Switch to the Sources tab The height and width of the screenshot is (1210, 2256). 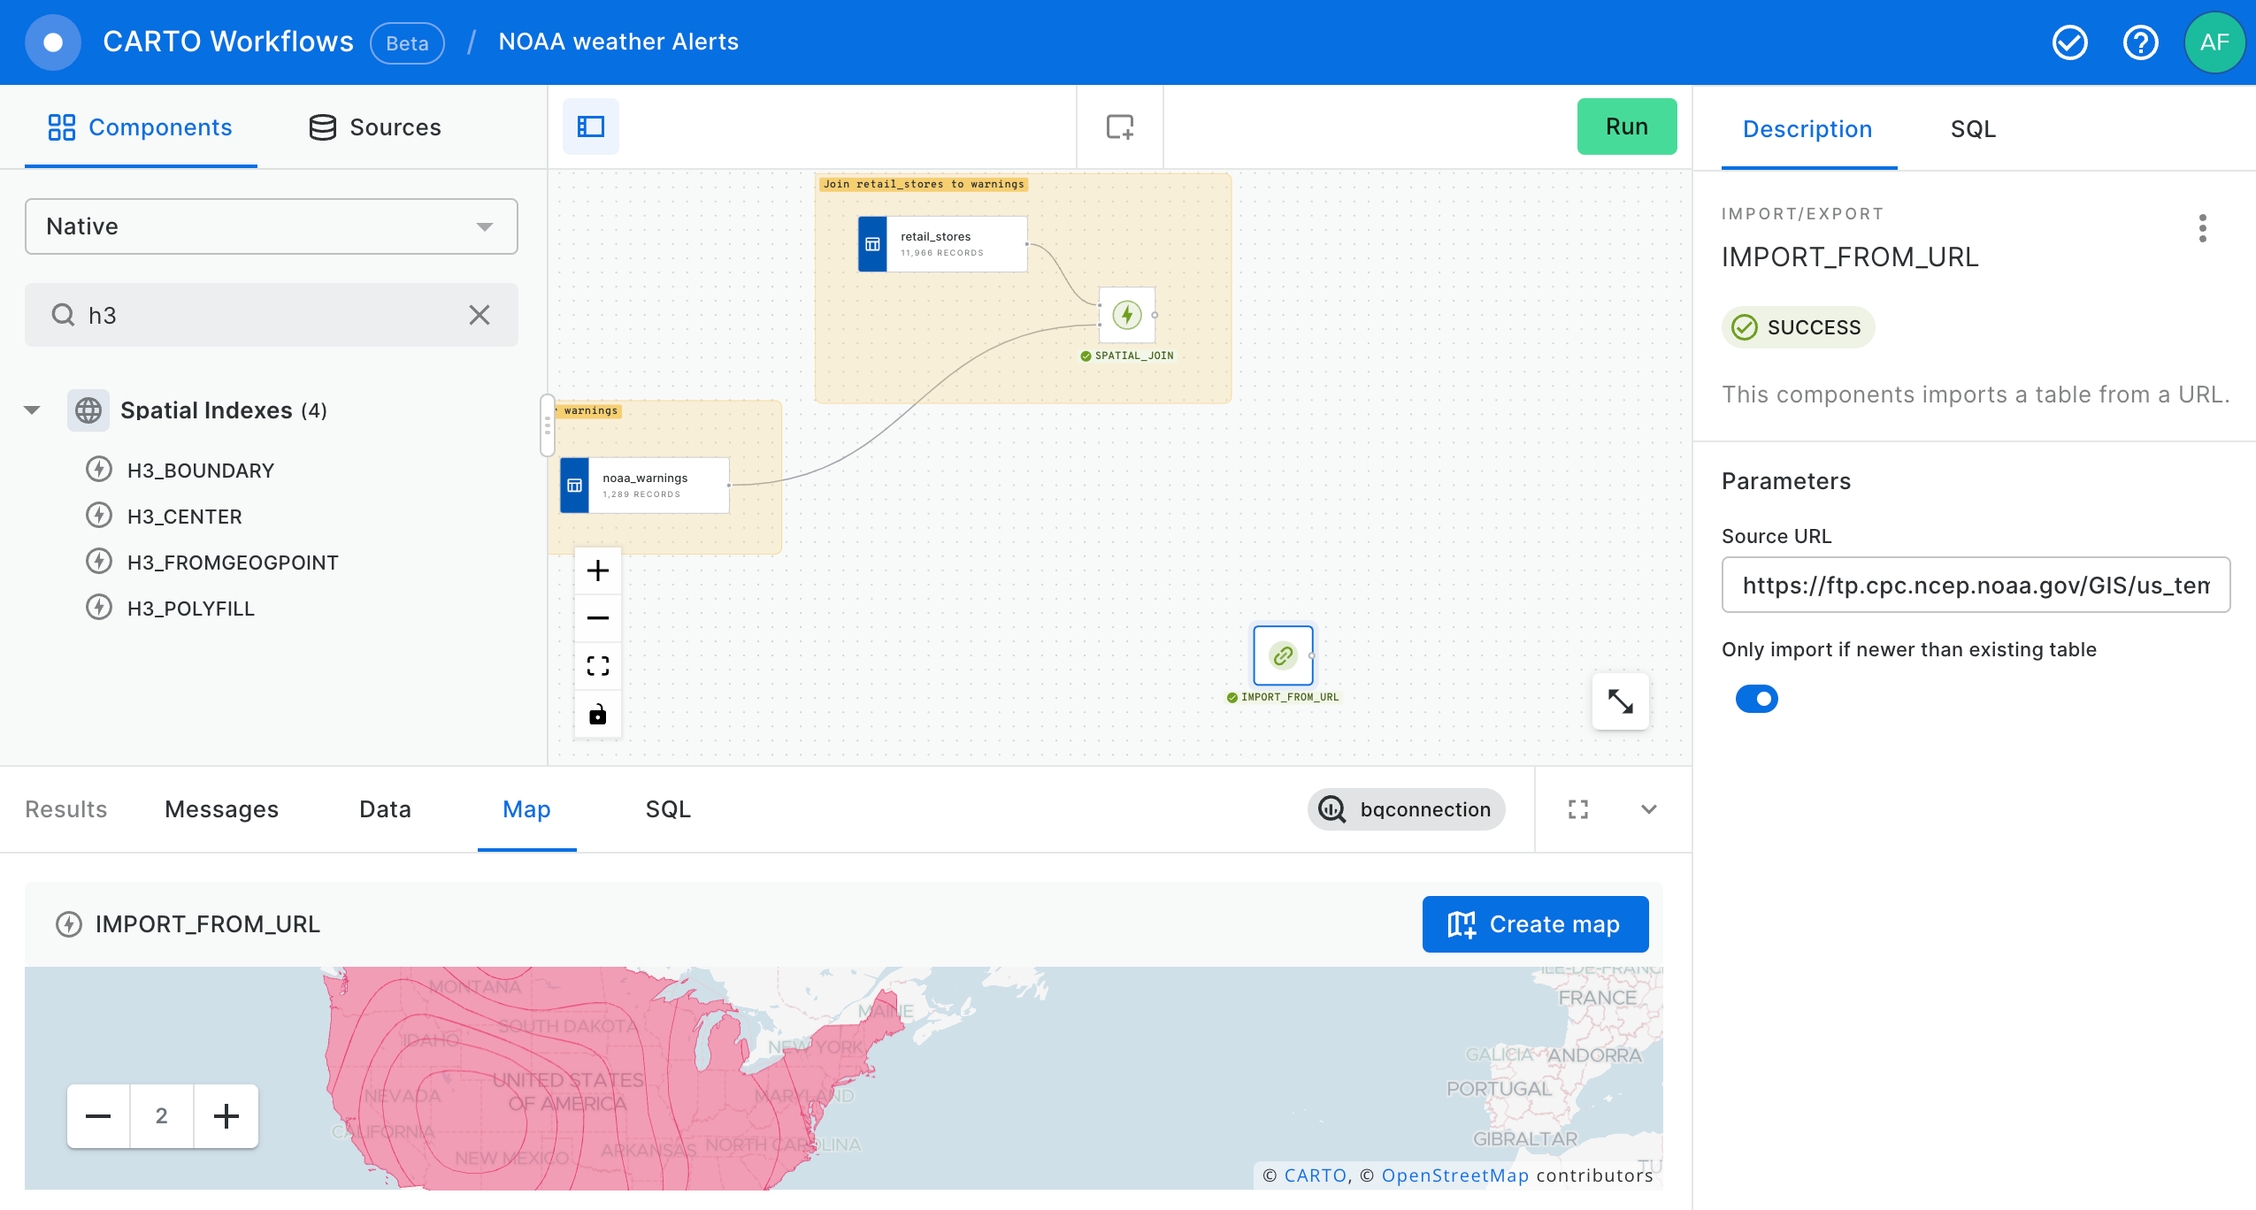click(x=375, y=127)
